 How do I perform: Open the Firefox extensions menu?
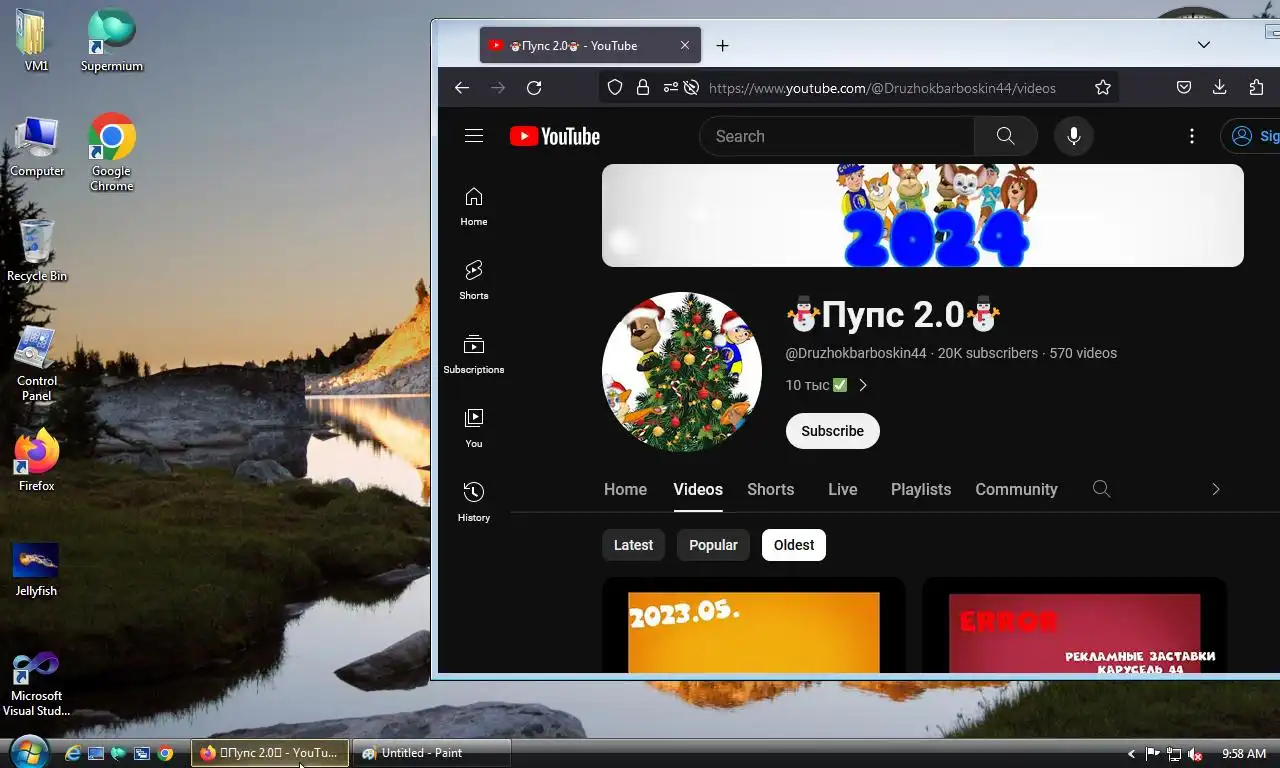click(1257, 88)
